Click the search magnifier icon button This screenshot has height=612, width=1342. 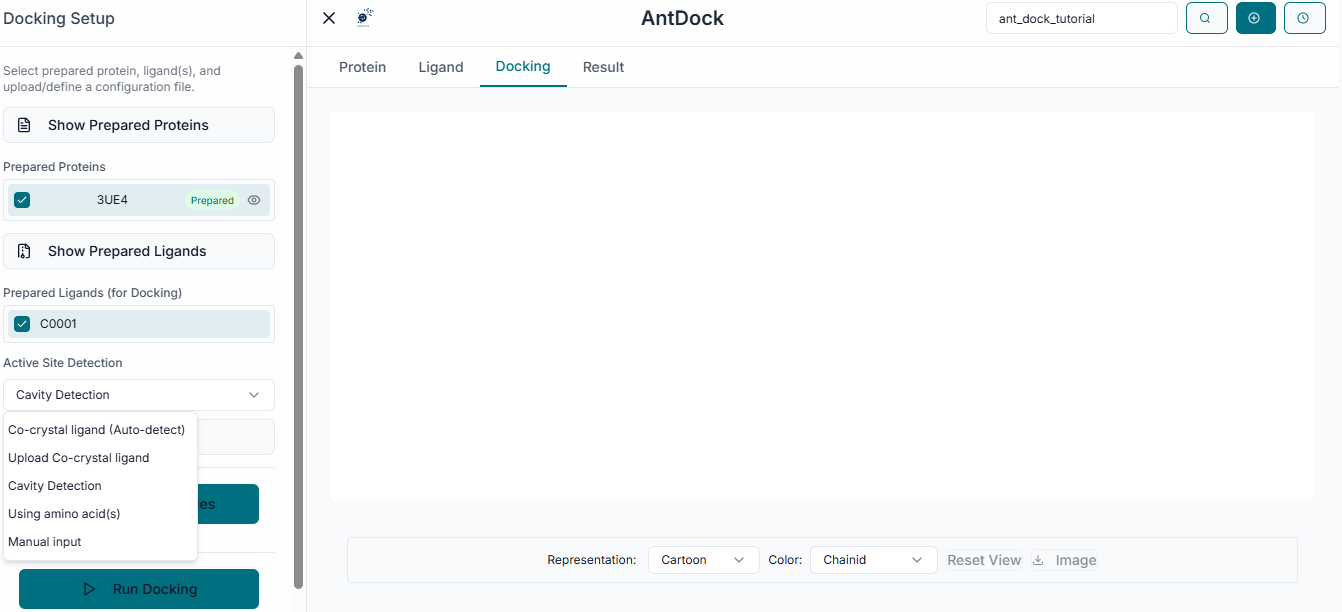click(x=1206, y=18)
